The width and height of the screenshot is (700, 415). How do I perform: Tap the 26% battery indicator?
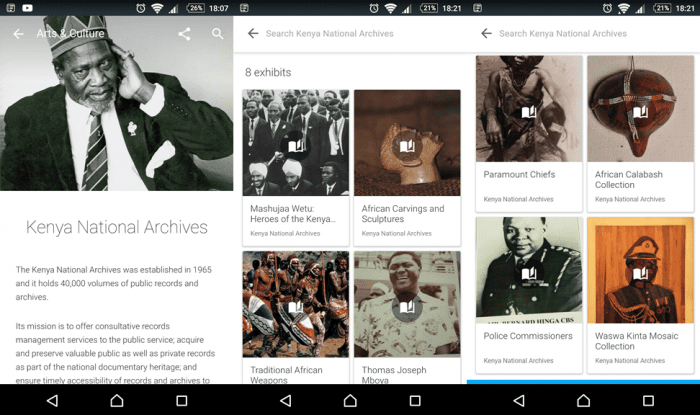(196, 8)
